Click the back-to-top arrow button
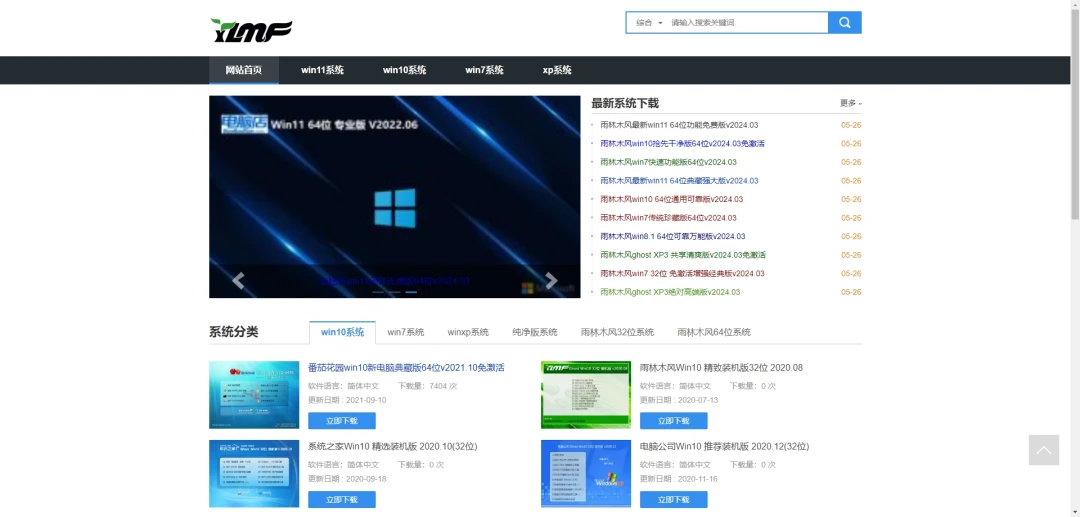The width and height of the screenshot is (1080, 517). [x=1044, y=450]
